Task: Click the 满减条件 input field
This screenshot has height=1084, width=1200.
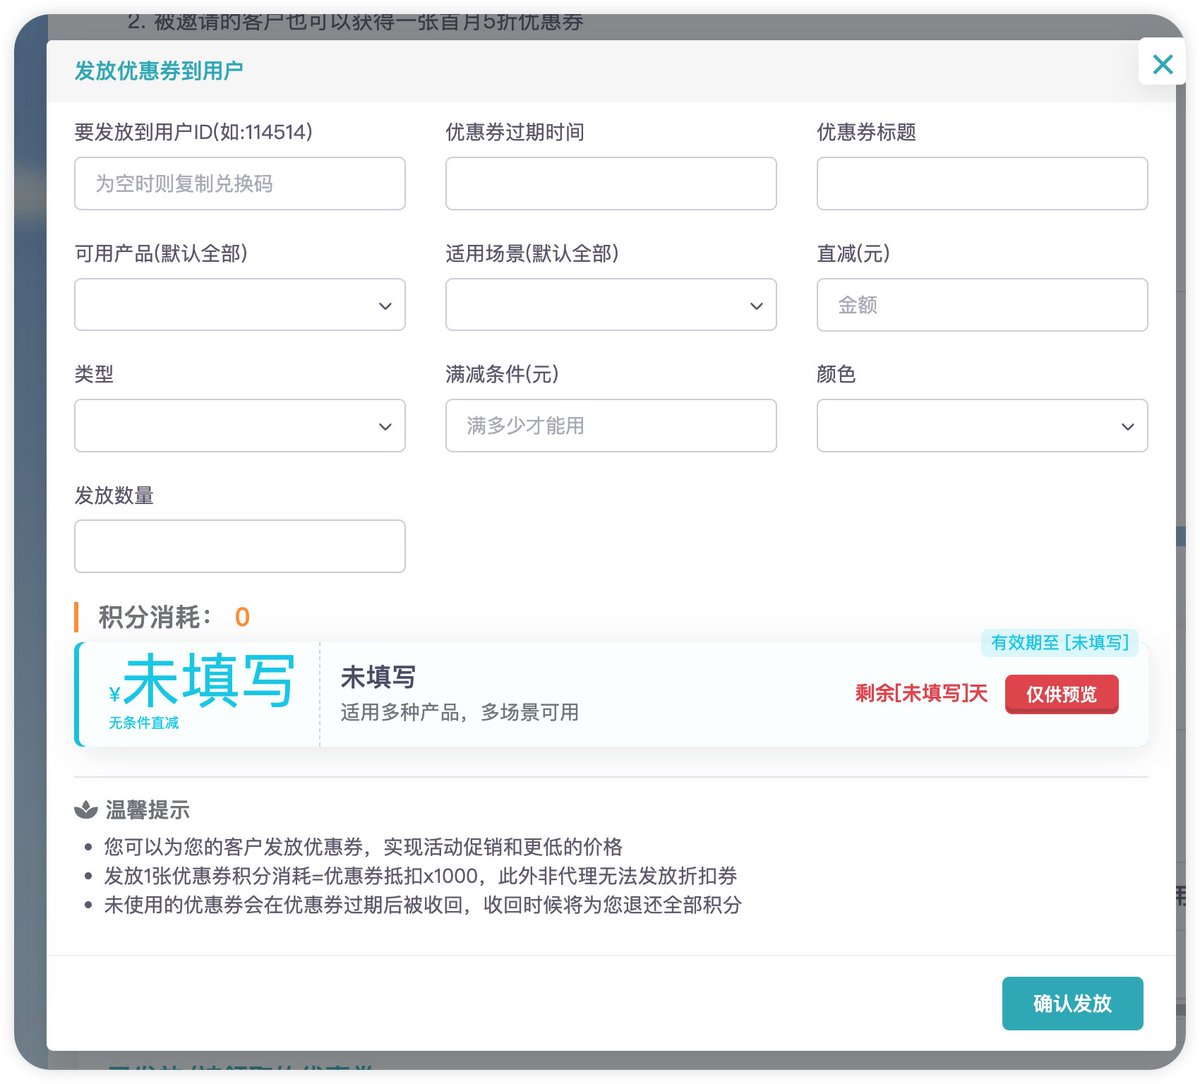Action: (611, 426)
